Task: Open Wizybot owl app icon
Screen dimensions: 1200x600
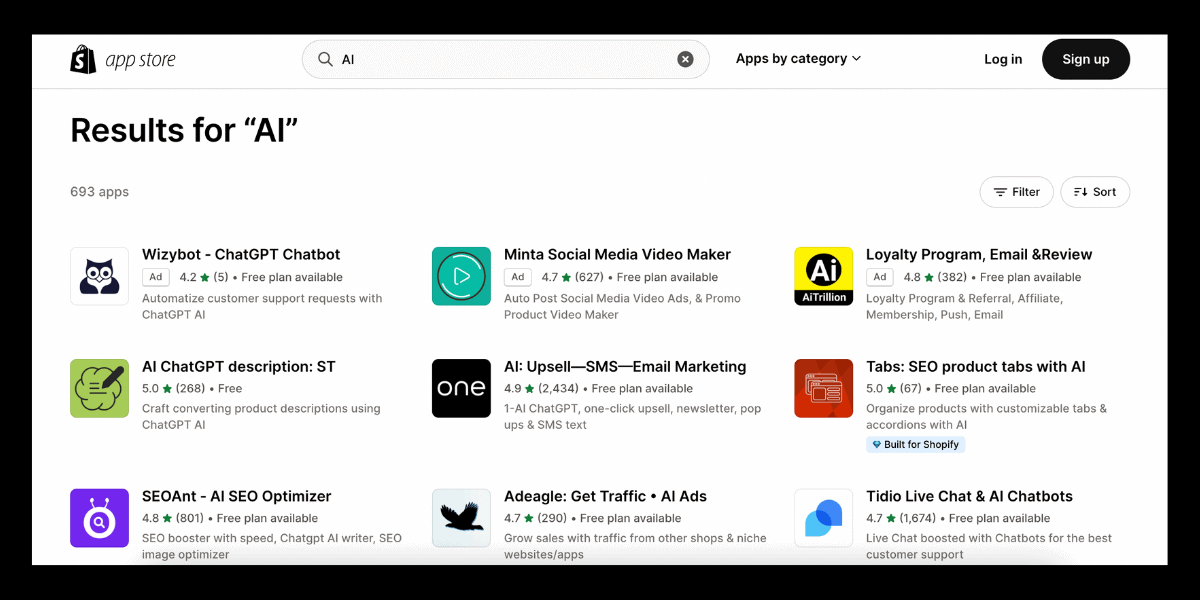Action: coord(99,276)
